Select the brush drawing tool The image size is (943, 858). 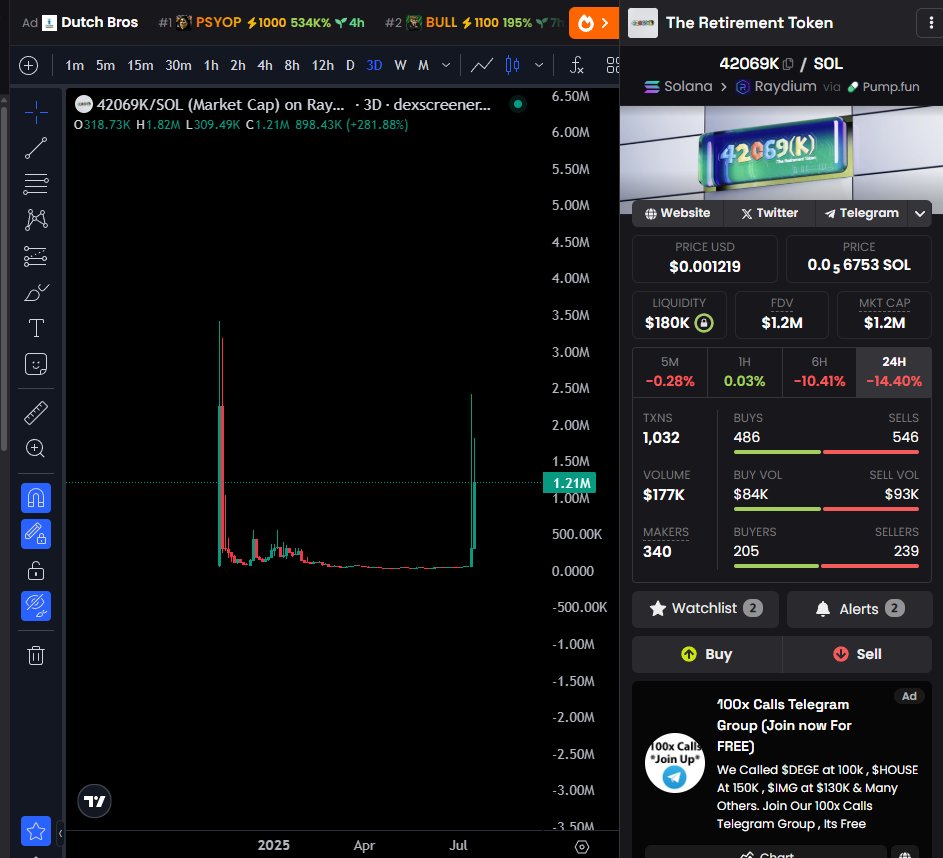(36, 292)
